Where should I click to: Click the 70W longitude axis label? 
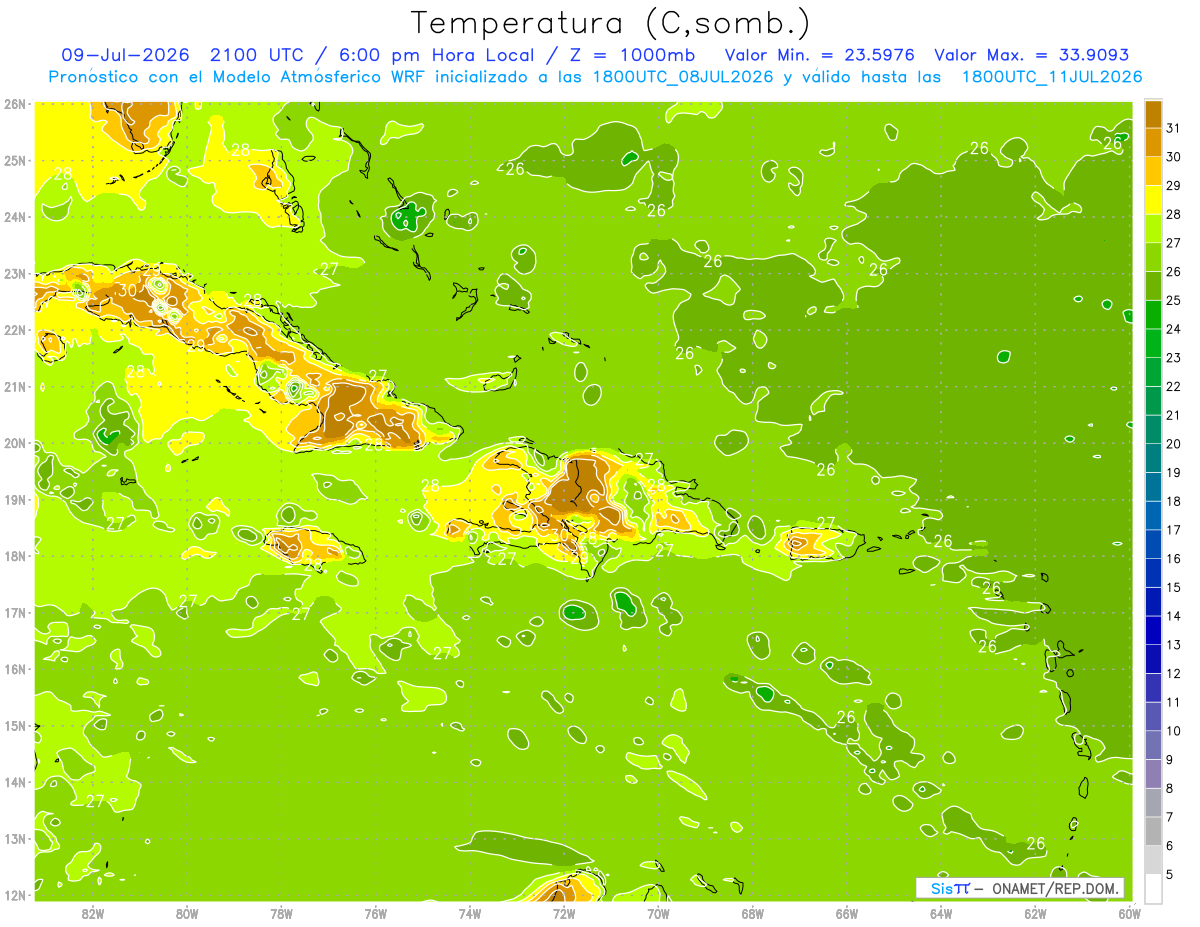(658, 913)
